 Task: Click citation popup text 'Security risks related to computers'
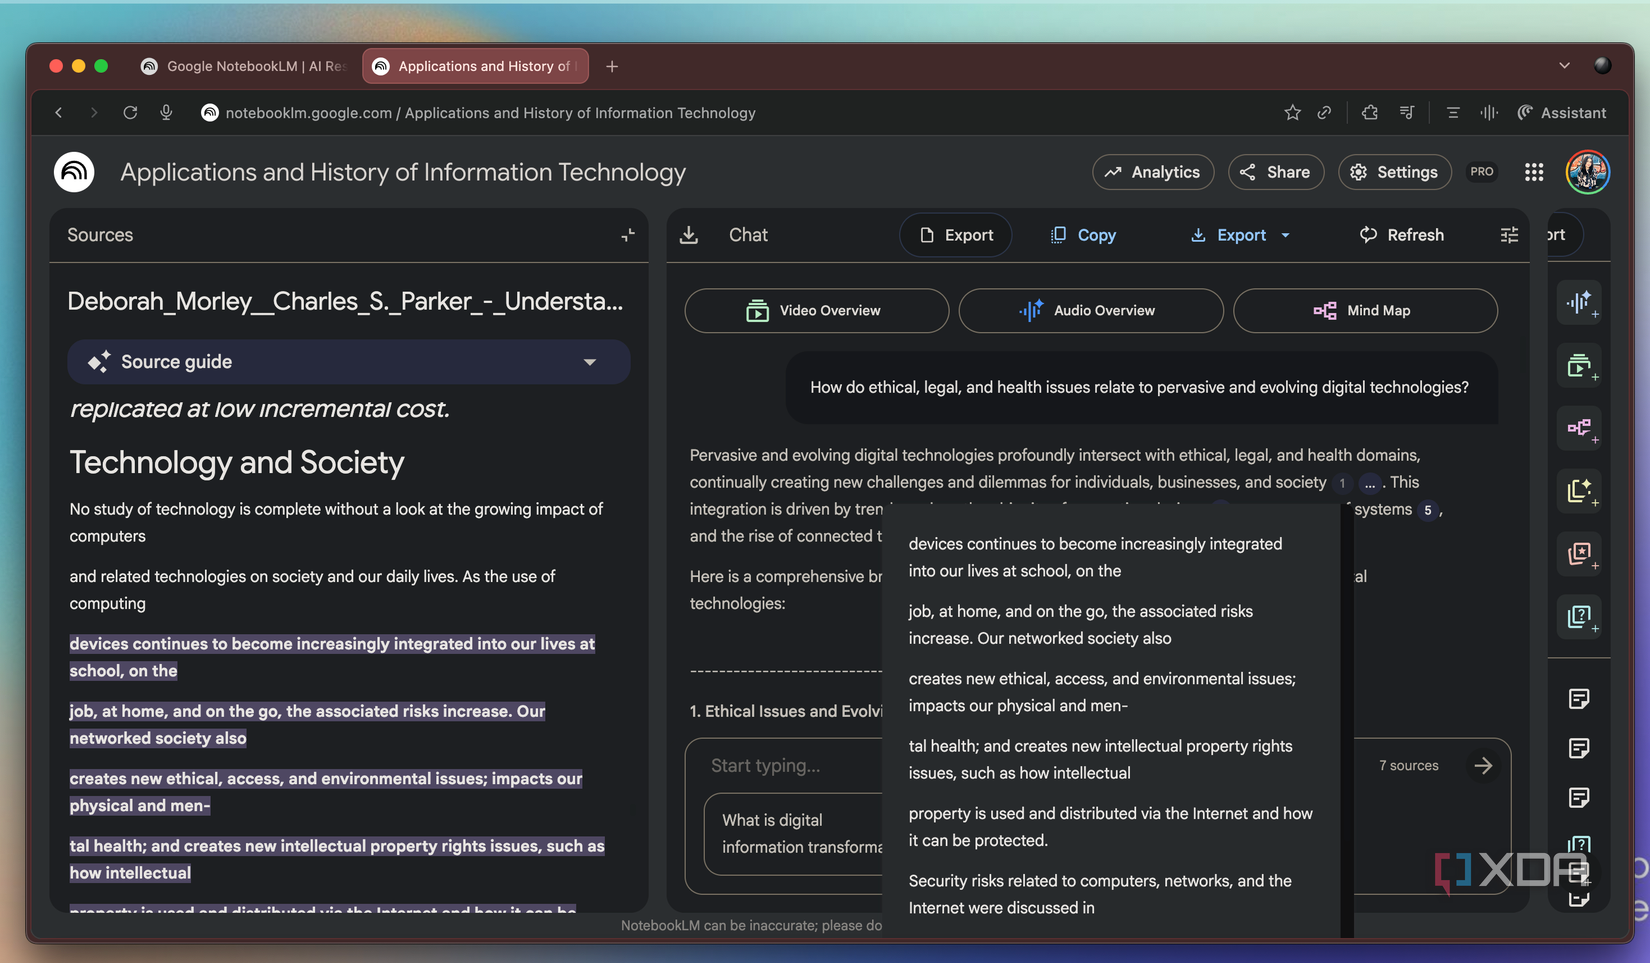[1100, 894]
